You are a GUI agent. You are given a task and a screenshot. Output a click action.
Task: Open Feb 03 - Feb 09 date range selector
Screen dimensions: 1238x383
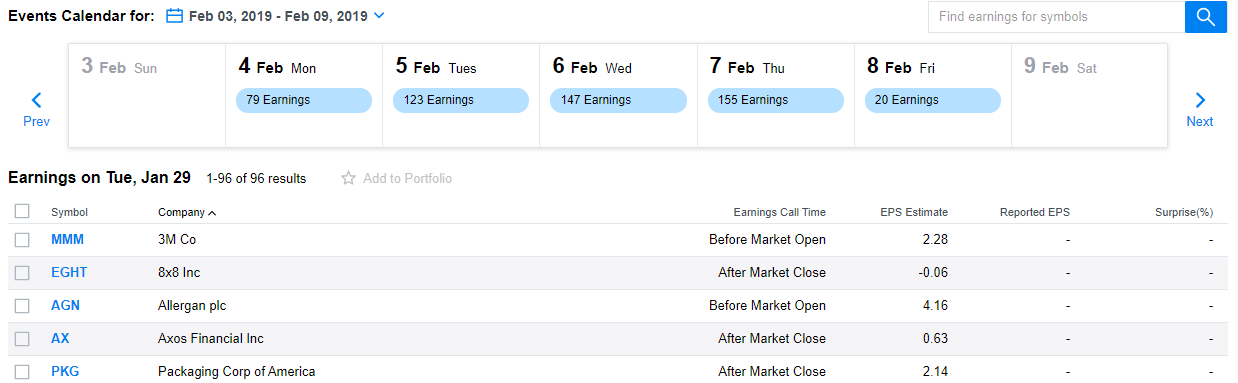tap(277, 16)
